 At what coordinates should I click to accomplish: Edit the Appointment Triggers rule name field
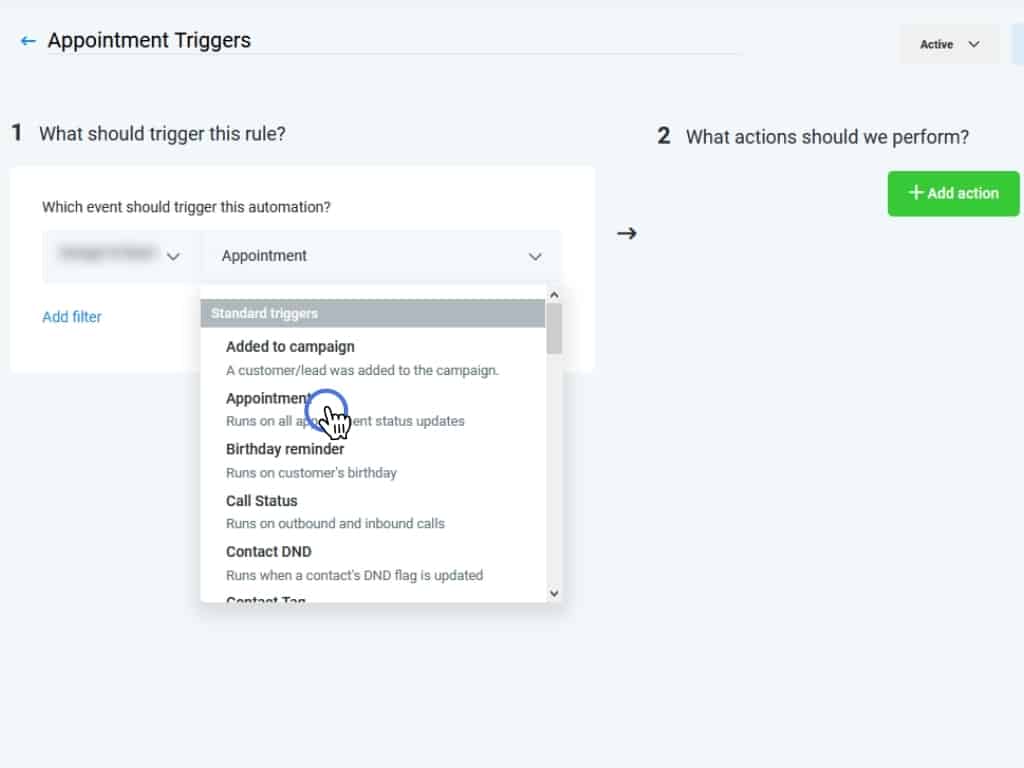point(390,41)
